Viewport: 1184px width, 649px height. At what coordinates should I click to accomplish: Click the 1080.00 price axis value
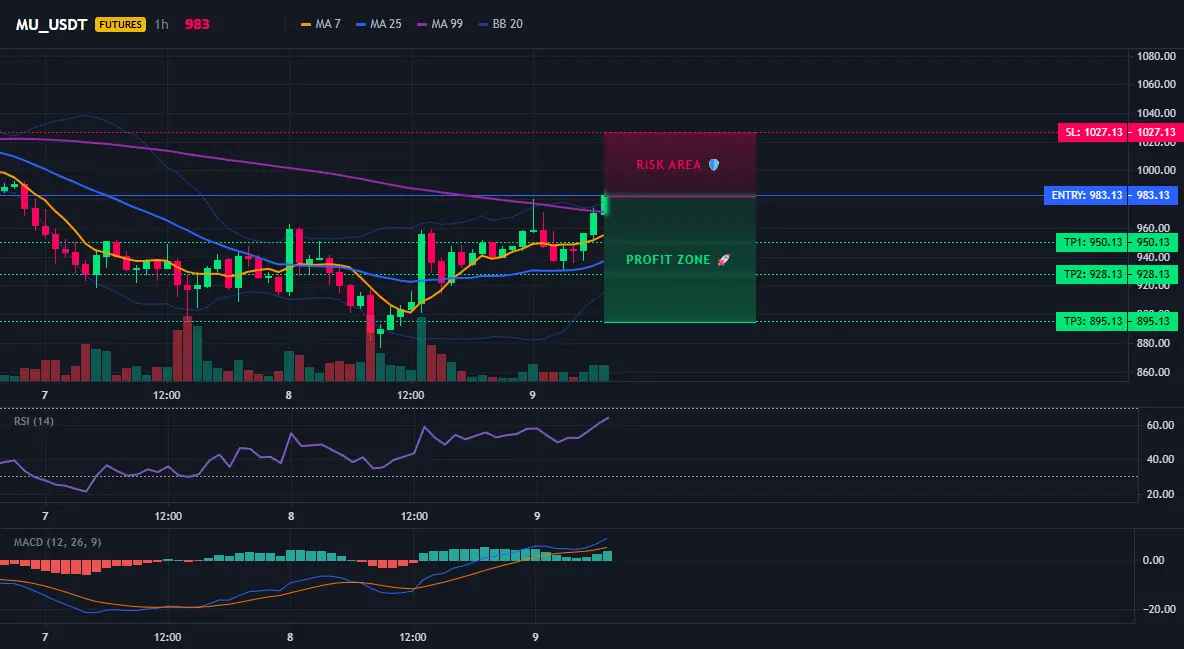(1156, 56)
